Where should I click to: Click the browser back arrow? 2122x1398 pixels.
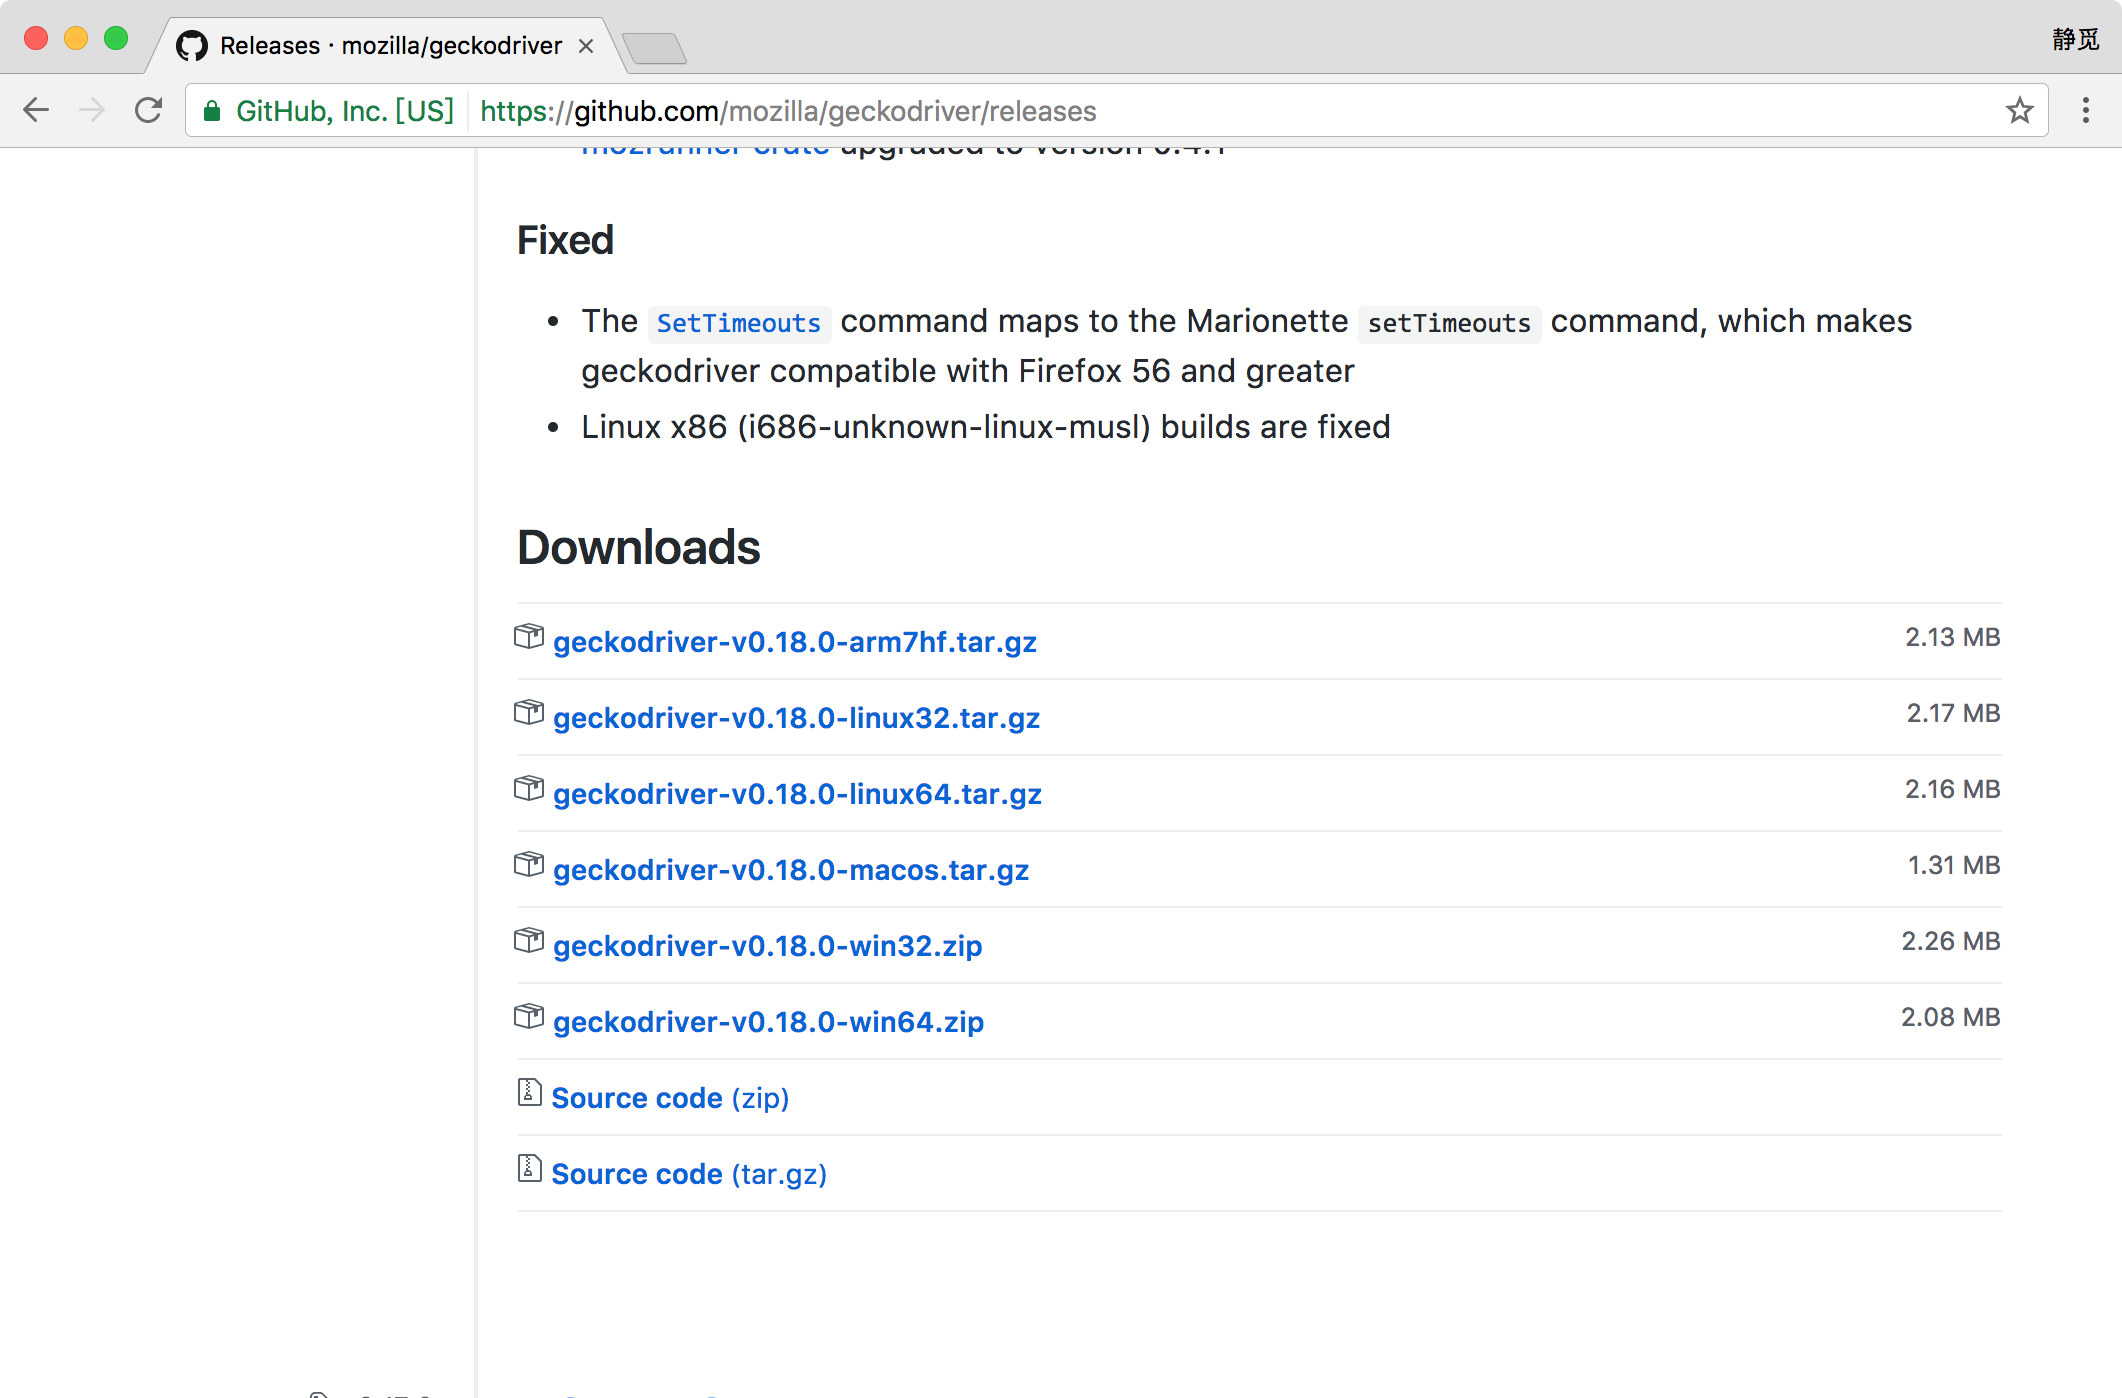pos(36,110)
